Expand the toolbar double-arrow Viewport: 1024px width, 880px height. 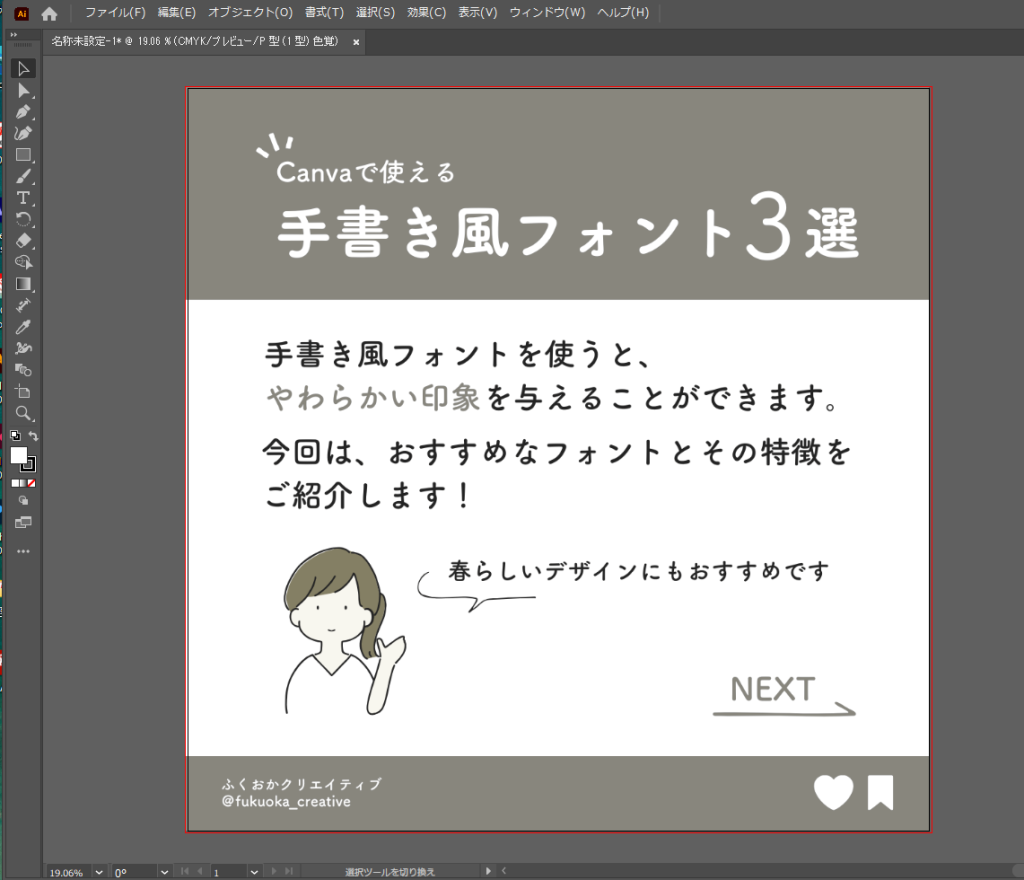14,35
